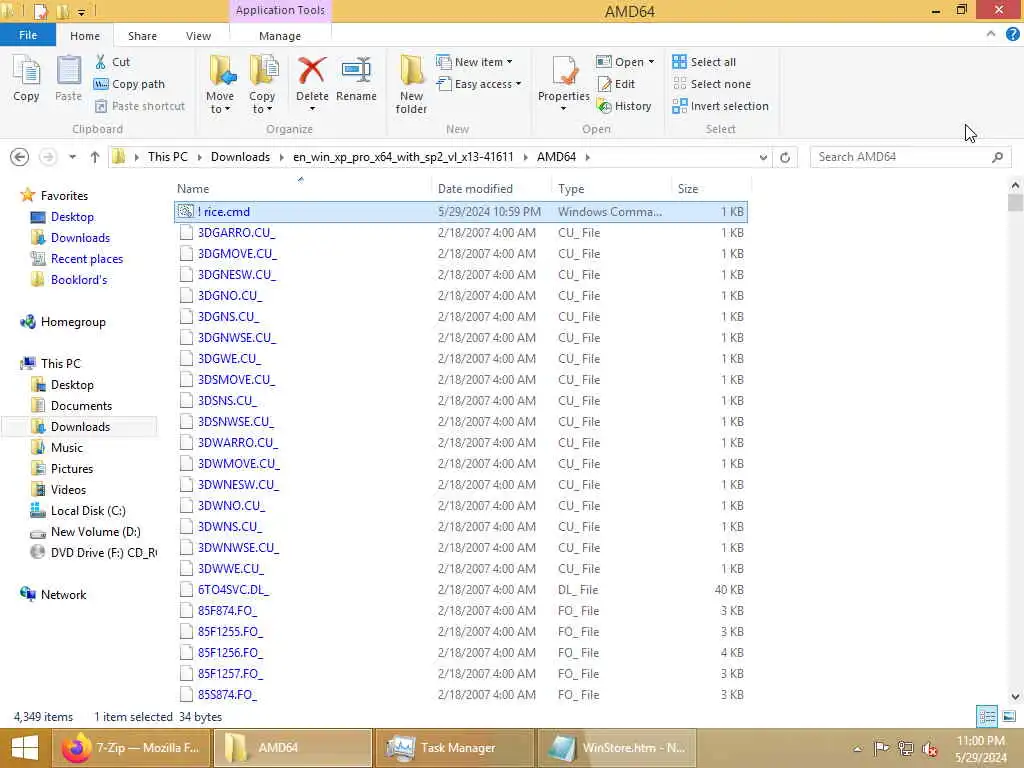Expand the chevron after Downloads in path
This screenshot has height=768, width=1024.
(281, 157)
